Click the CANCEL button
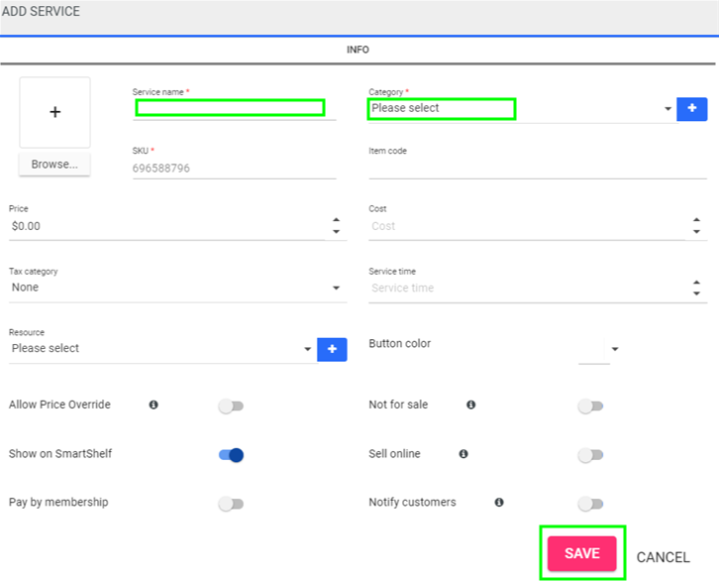This screenshot has width=719, height=586. coord(663,557)
